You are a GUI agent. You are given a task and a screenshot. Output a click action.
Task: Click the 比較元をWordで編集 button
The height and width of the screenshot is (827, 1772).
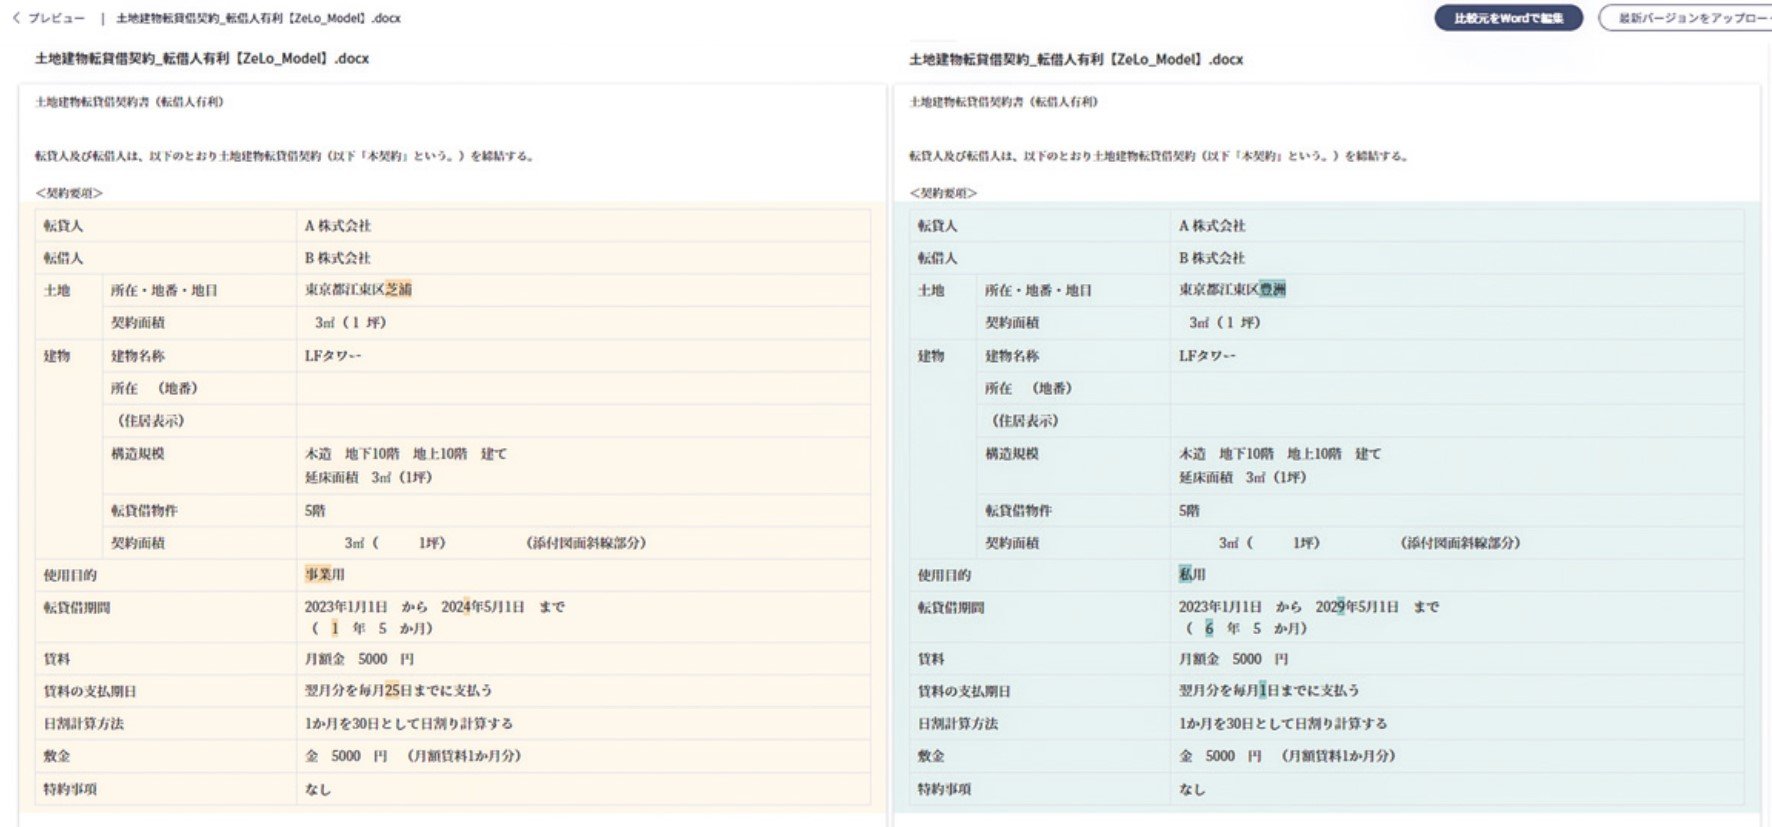tap(1508, 18)
